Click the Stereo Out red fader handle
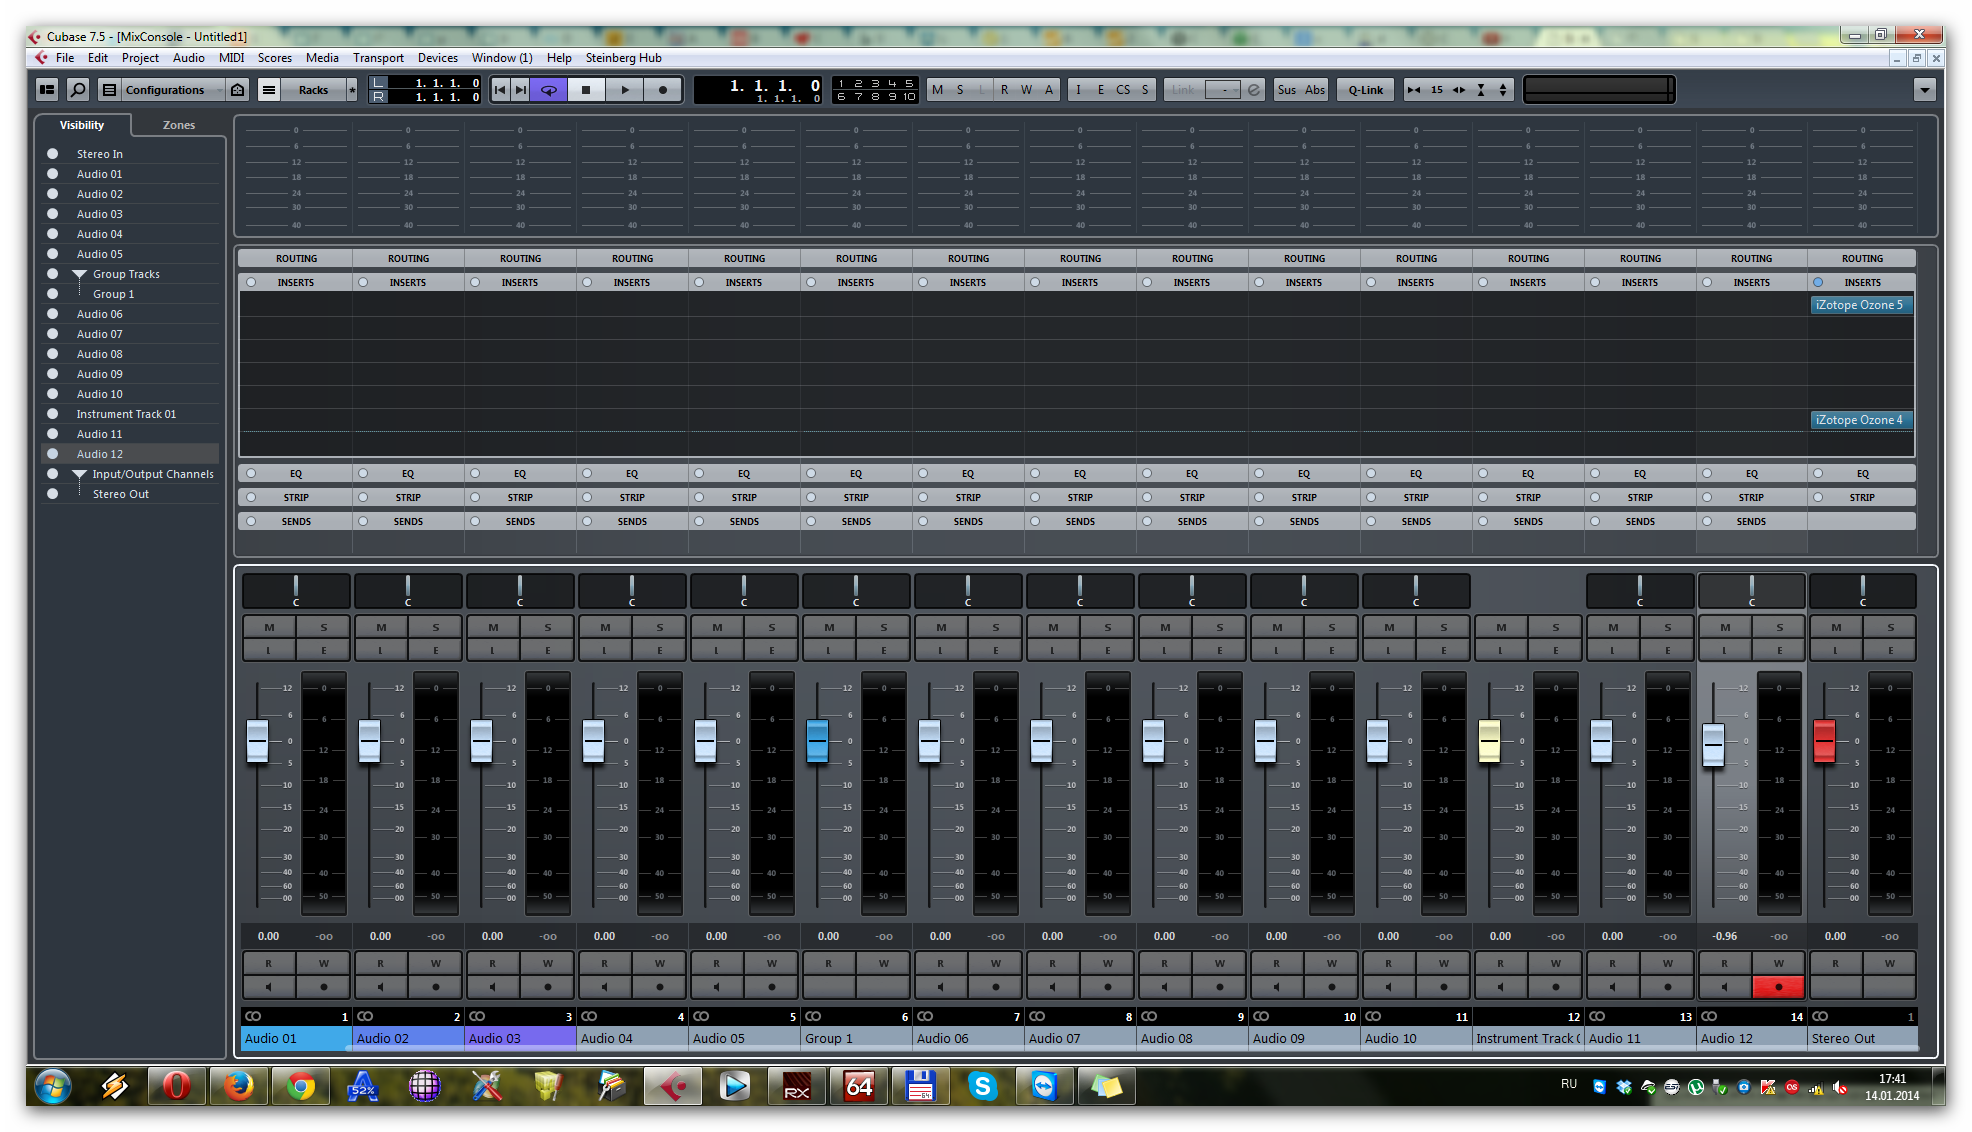This screenshot has width=1972, height=1132. click(x=1824, y=740)
